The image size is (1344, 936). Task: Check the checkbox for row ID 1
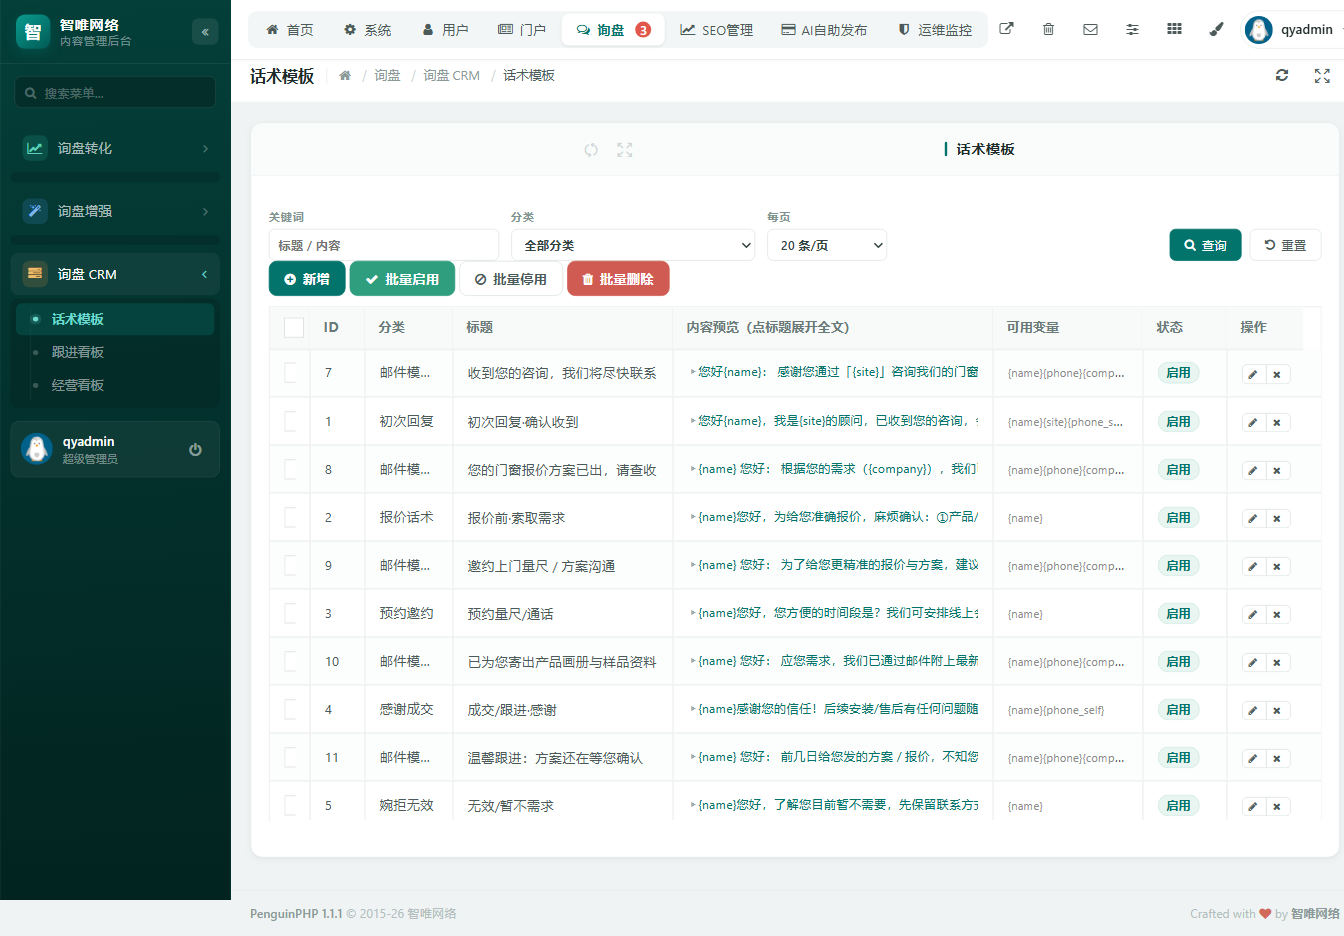click(290, 421)
